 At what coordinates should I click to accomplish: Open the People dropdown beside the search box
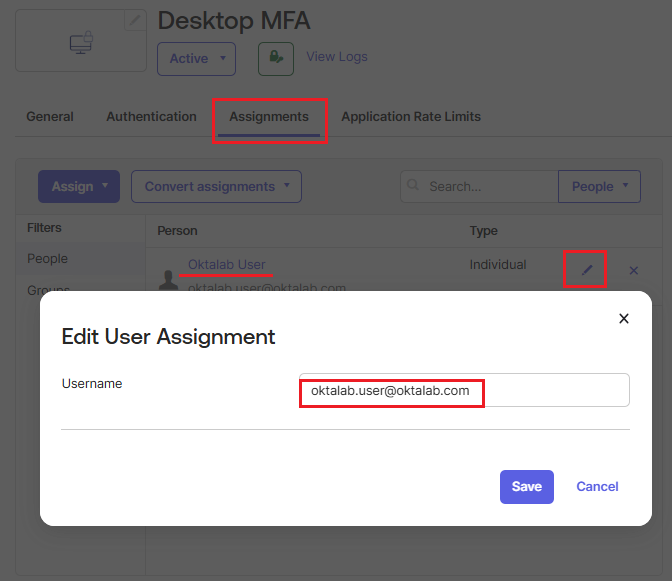(x=599, y=187)
